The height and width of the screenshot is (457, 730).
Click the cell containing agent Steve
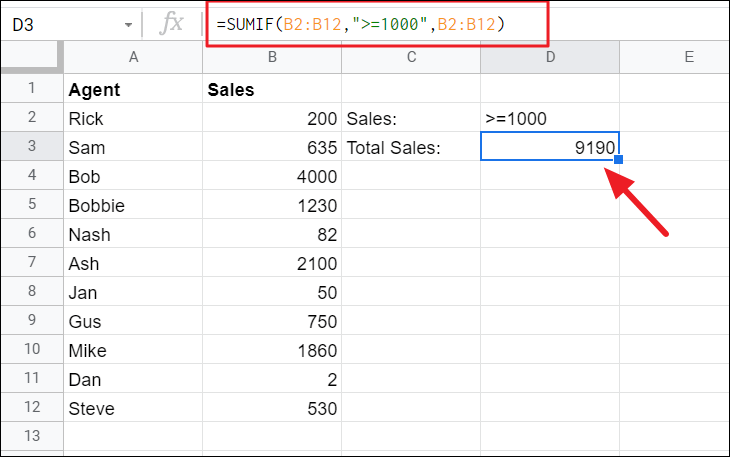133,408
